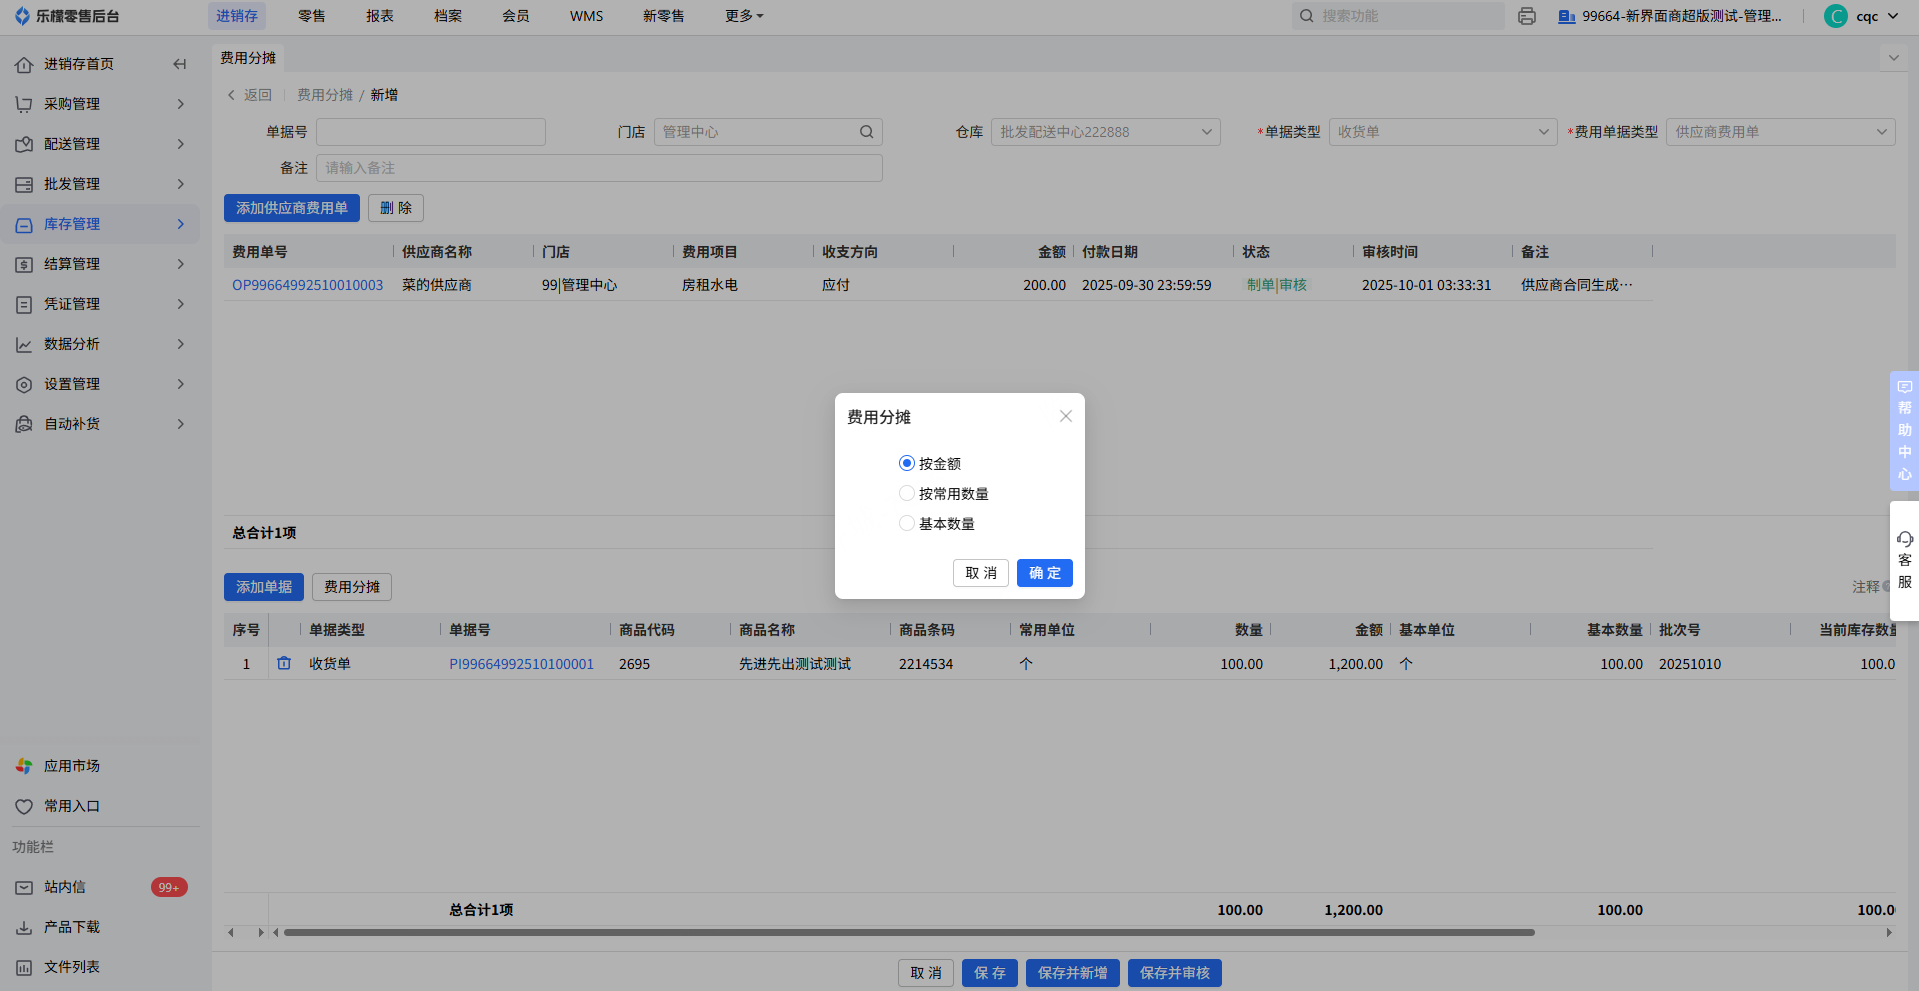The width and height of the screenshot is (1919, 991).
Task: Open the WMS top menu
Action: (x=587, y=16)
